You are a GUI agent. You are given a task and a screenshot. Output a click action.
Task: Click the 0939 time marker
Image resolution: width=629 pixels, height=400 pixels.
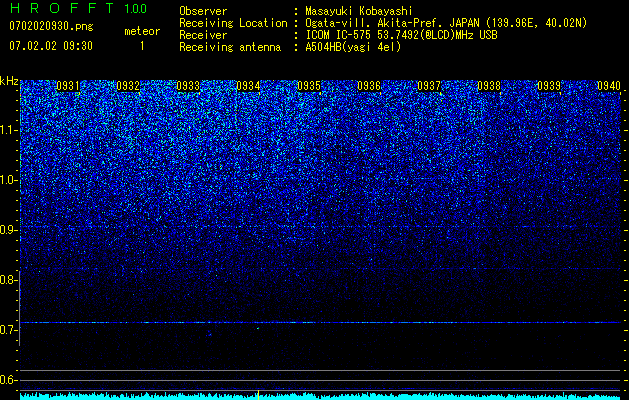click(549, 86)
